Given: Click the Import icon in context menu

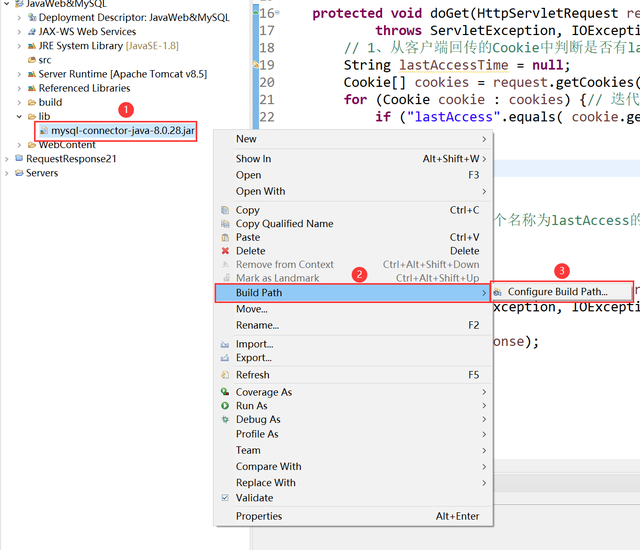Looking at the screenshot, I should [x=225, y=344].
